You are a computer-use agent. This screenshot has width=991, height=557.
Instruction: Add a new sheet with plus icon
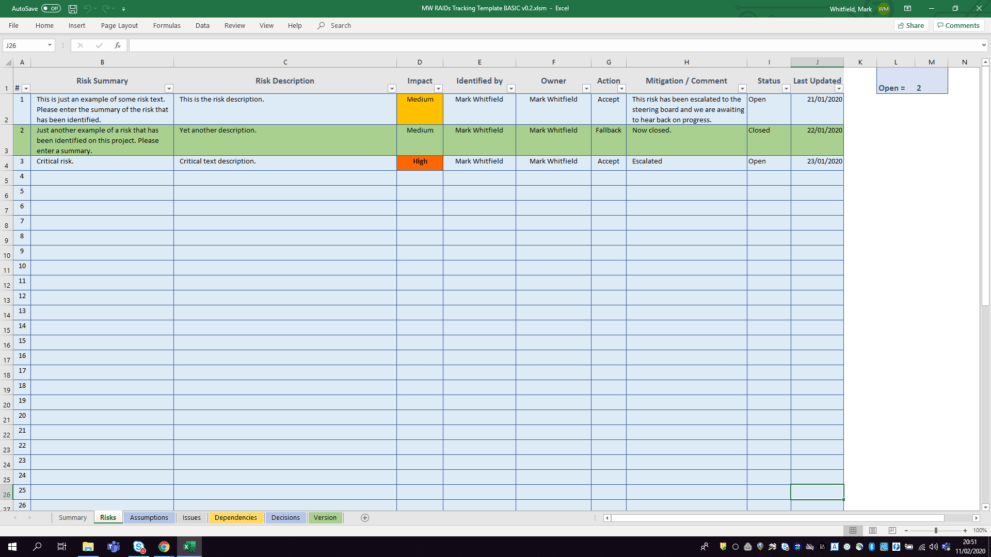[x=365, y=518]
